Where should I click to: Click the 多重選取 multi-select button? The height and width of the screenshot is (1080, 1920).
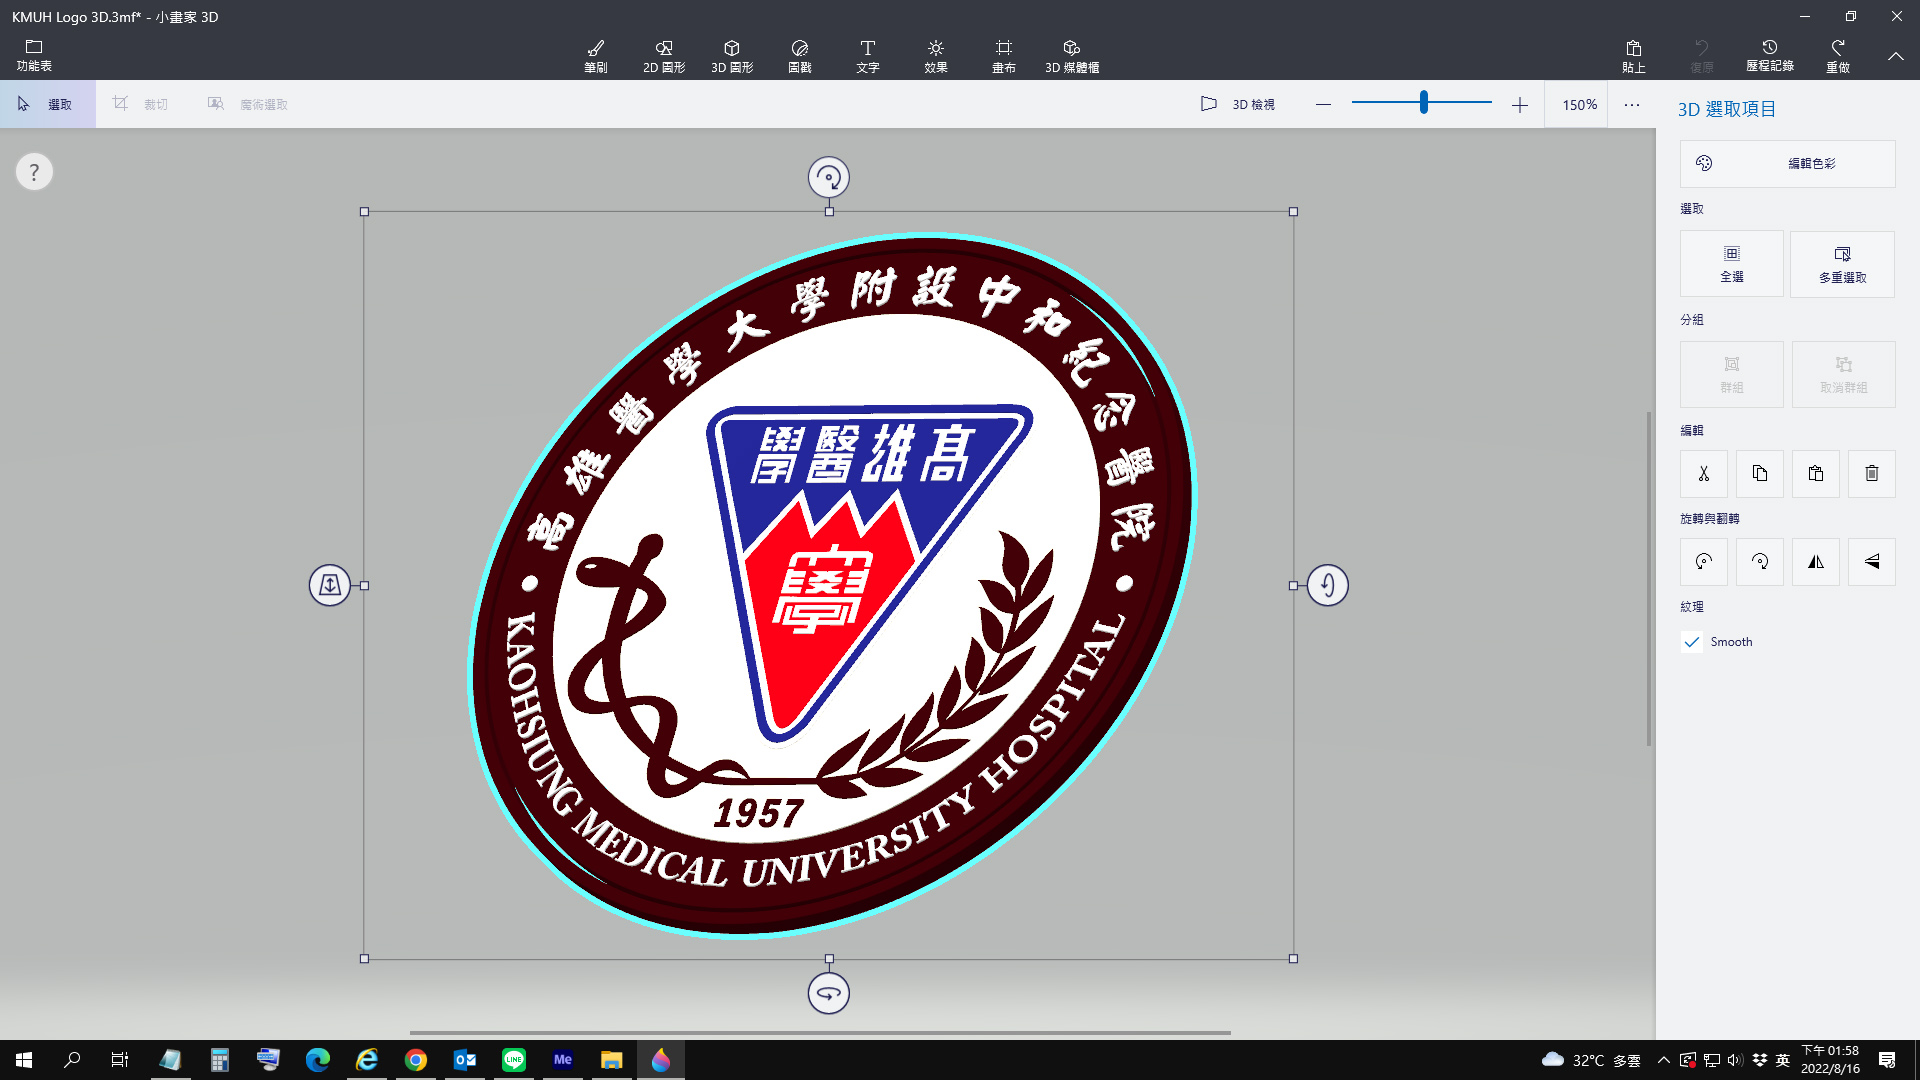[x=1843, y=264]
